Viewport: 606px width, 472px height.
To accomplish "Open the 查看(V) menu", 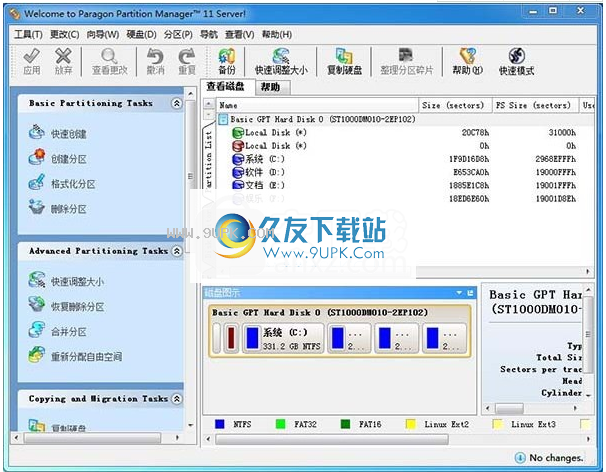I will [x=240, y=34].
